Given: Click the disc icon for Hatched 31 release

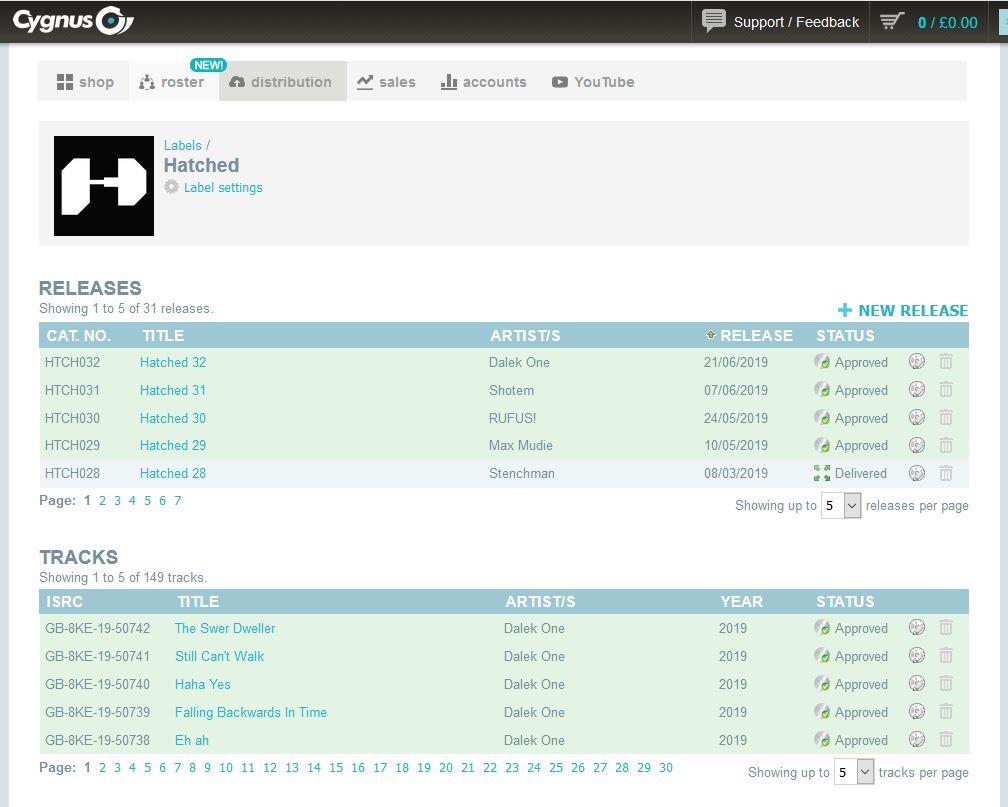Looking at the screenshot, I should point(917,390).
